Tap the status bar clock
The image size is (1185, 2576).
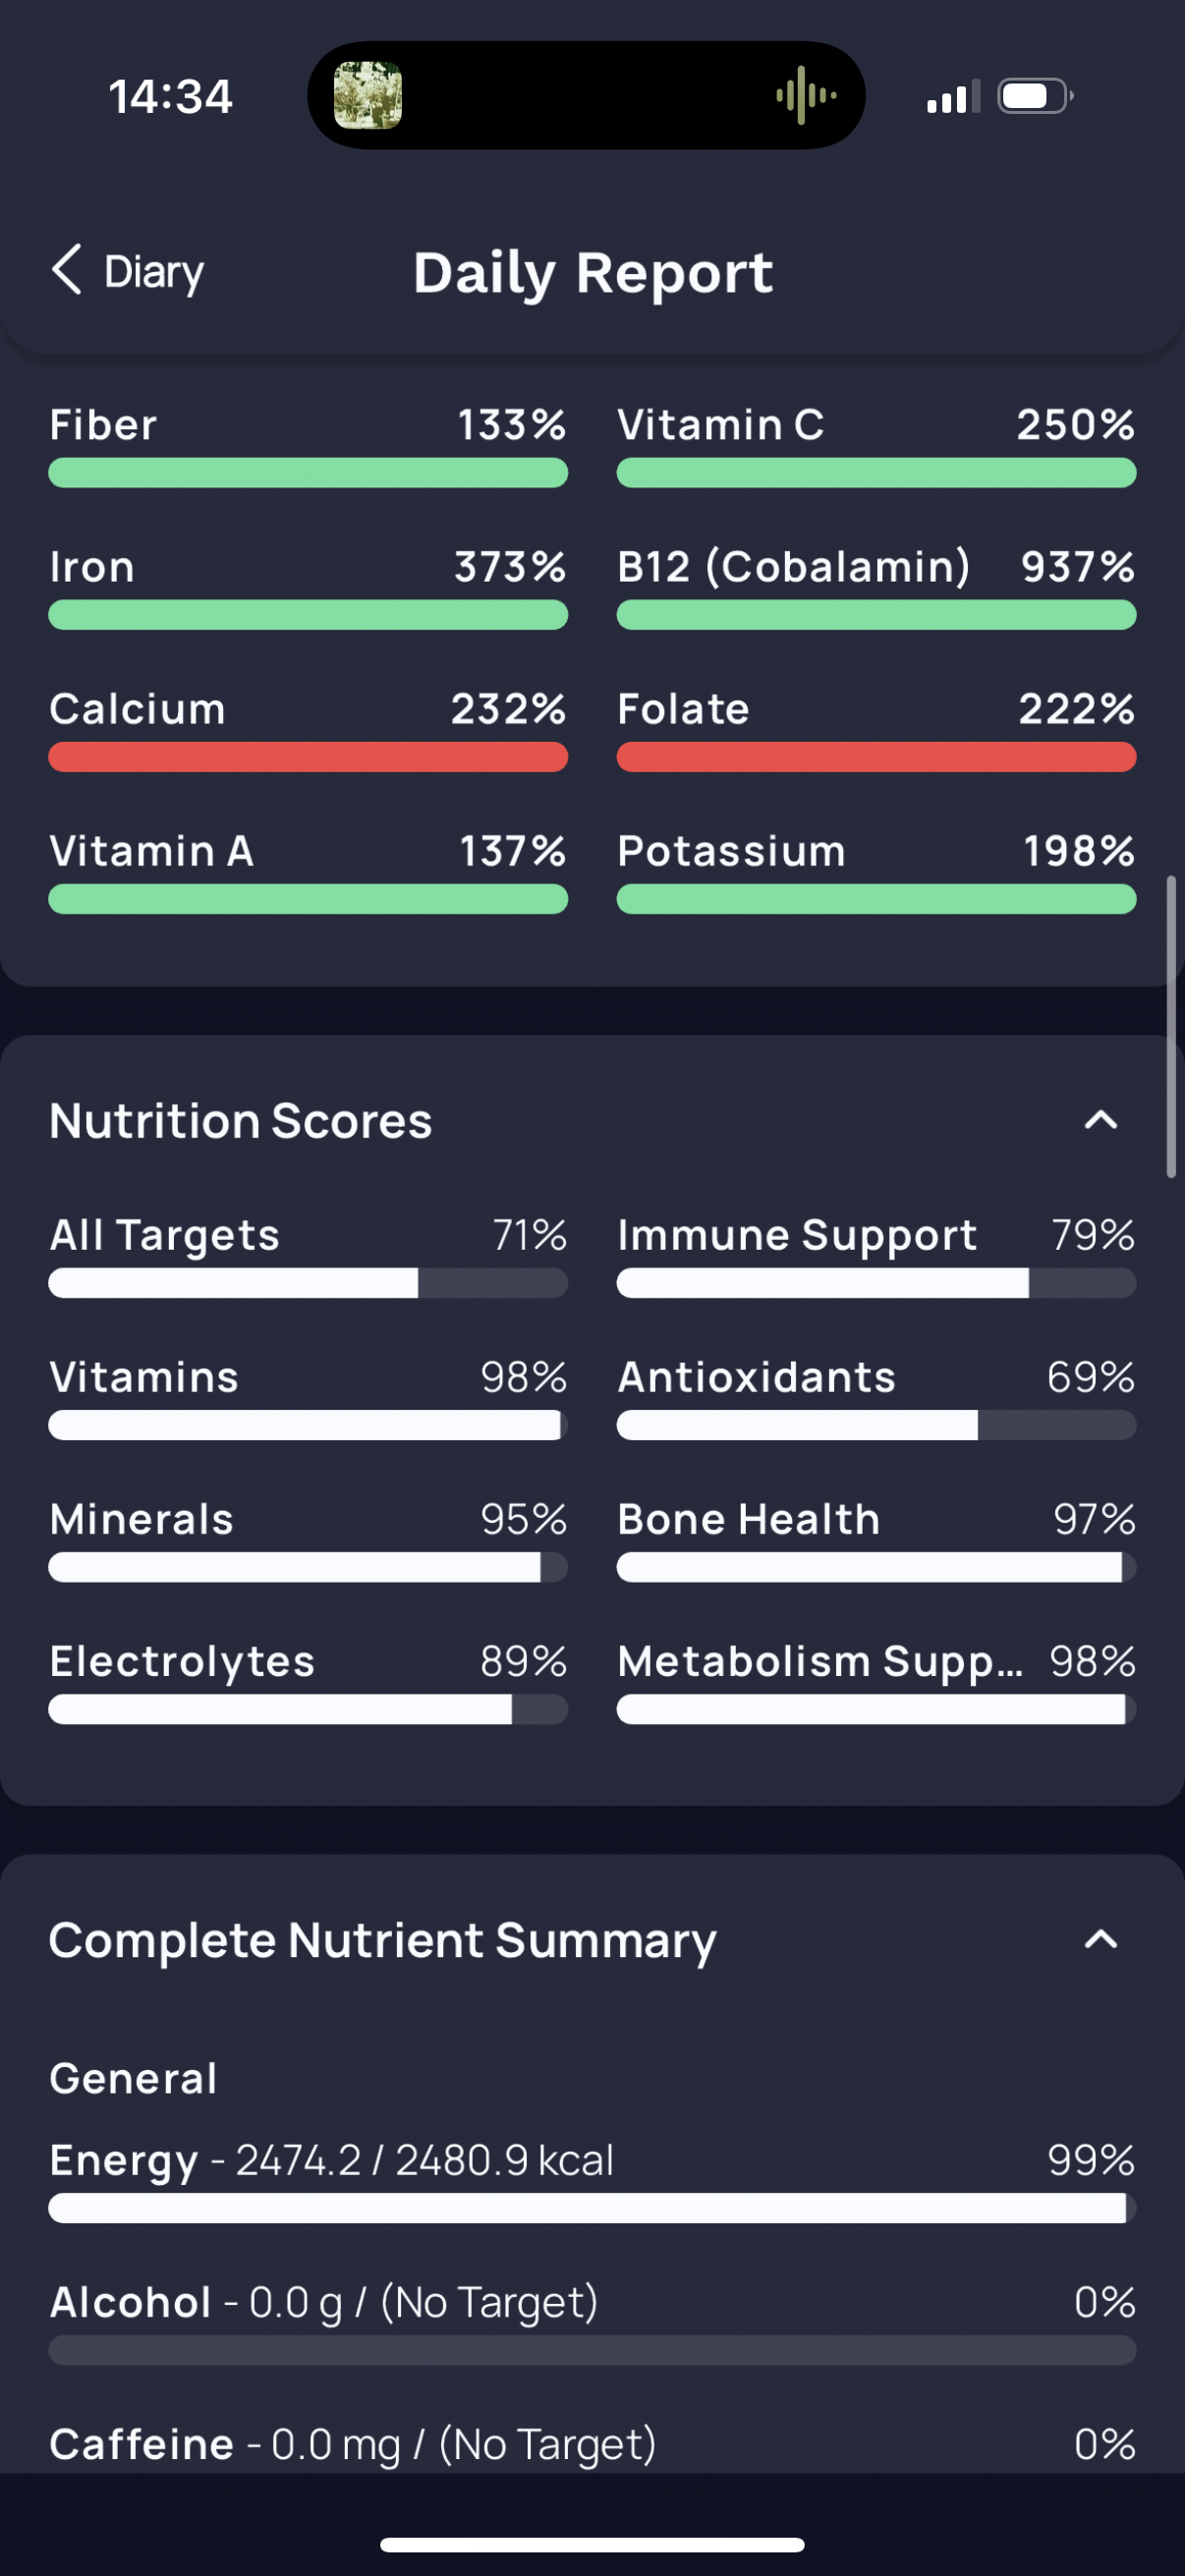(170, 97)
